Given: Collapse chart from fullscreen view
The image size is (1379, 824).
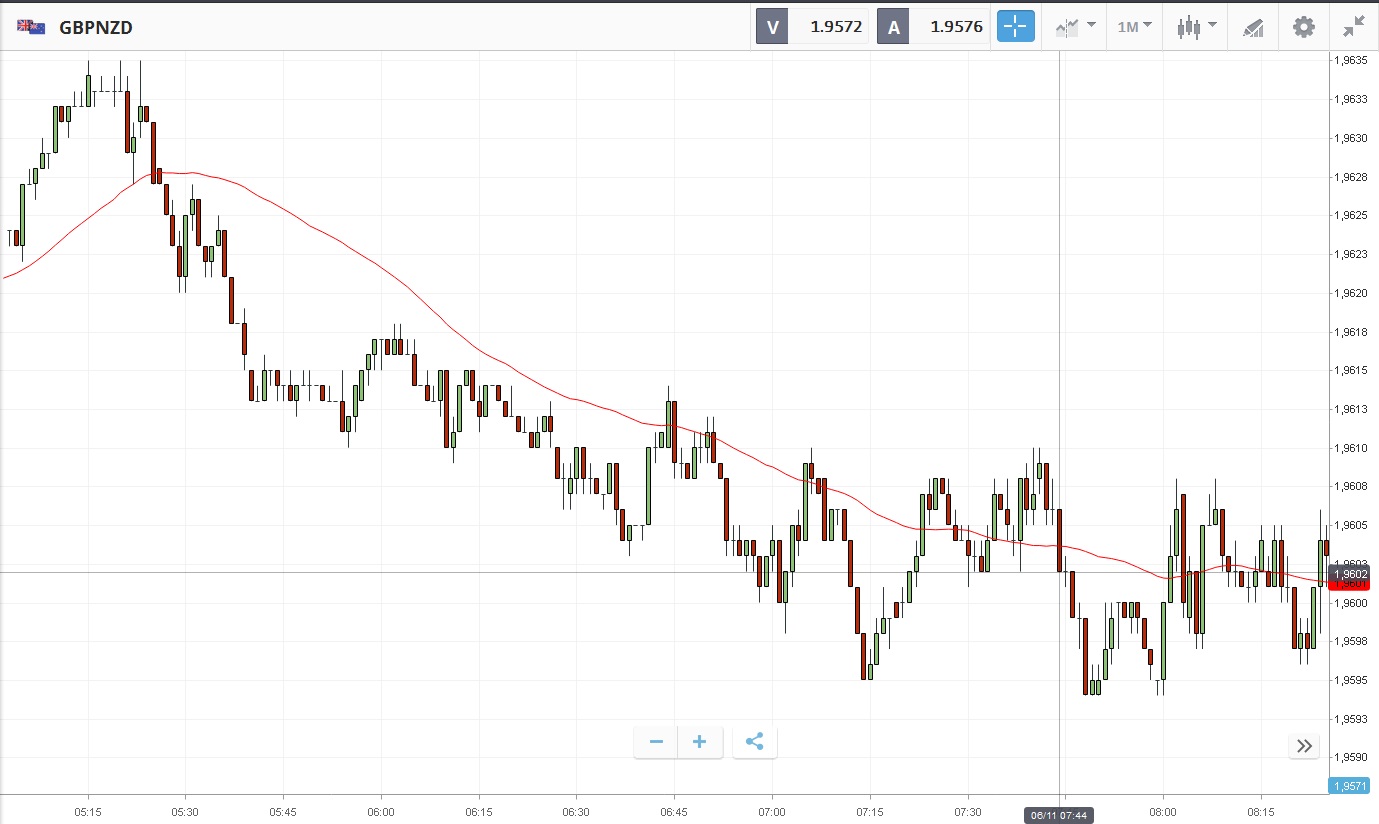Looking at the screenshot, I should pos(1354,27).
